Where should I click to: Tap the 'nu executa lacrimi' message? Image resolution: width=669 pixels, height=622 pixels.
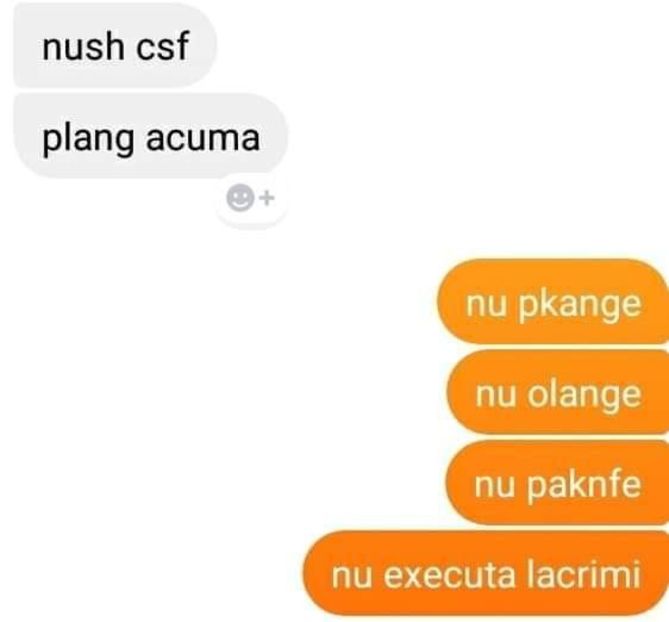coord(486,574)
